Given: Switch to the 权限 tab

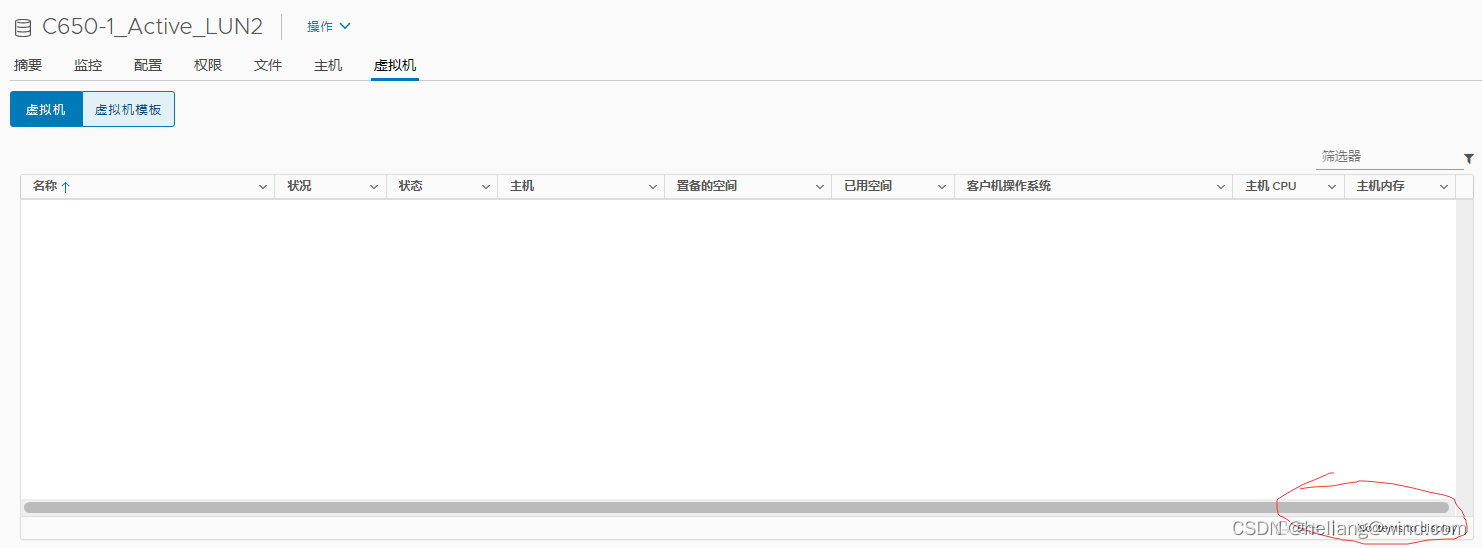Looking at the screenshot, I should coord(208,65).
